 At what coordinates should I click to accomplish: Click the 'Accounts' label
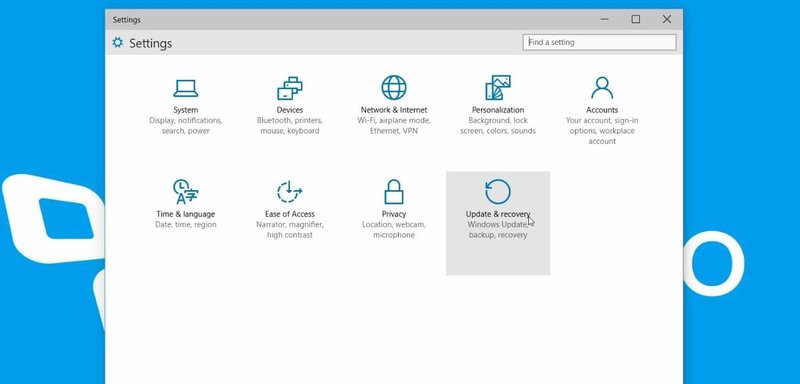[x=602, y=110]
